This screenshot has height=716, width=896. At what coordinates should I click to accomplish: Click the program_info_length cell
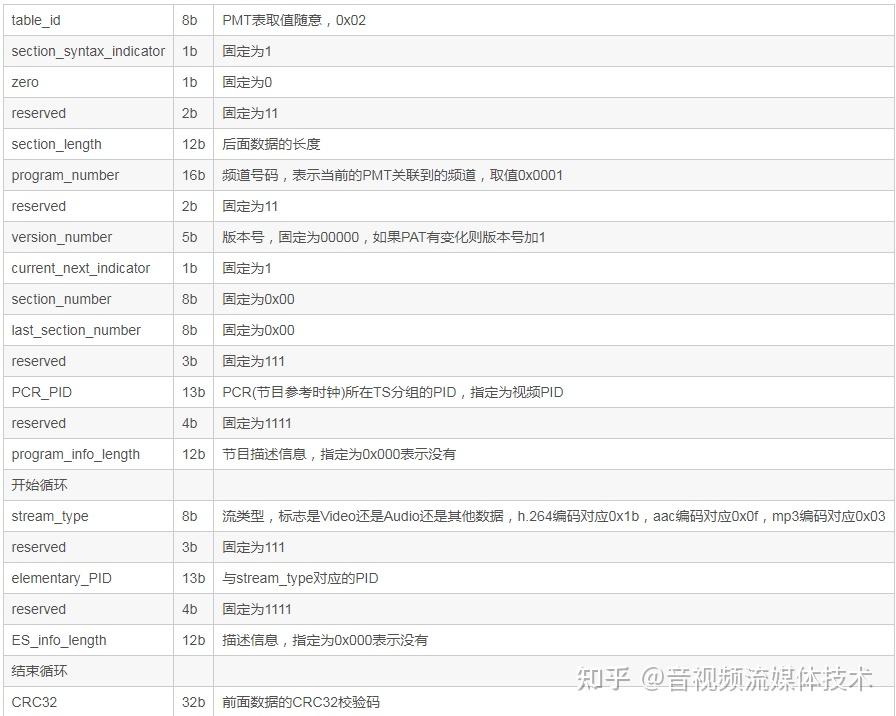pos(72,454)
